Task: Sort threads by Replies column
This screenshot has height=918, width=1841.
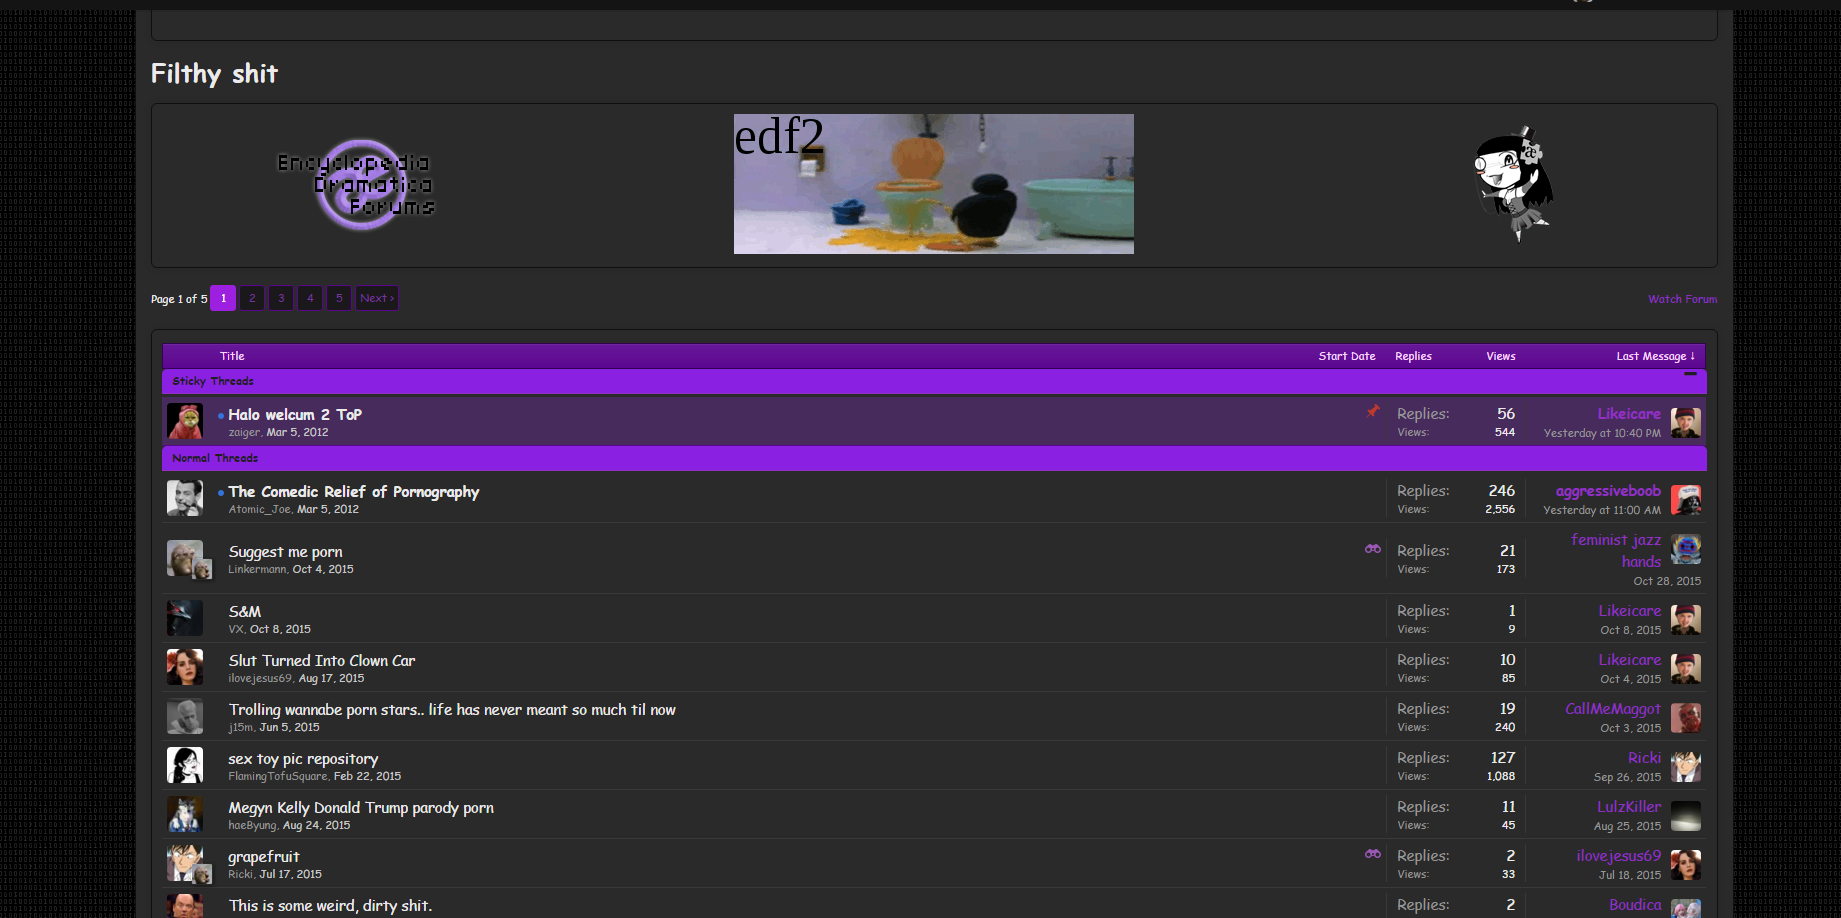Action: coord(1413,356)
